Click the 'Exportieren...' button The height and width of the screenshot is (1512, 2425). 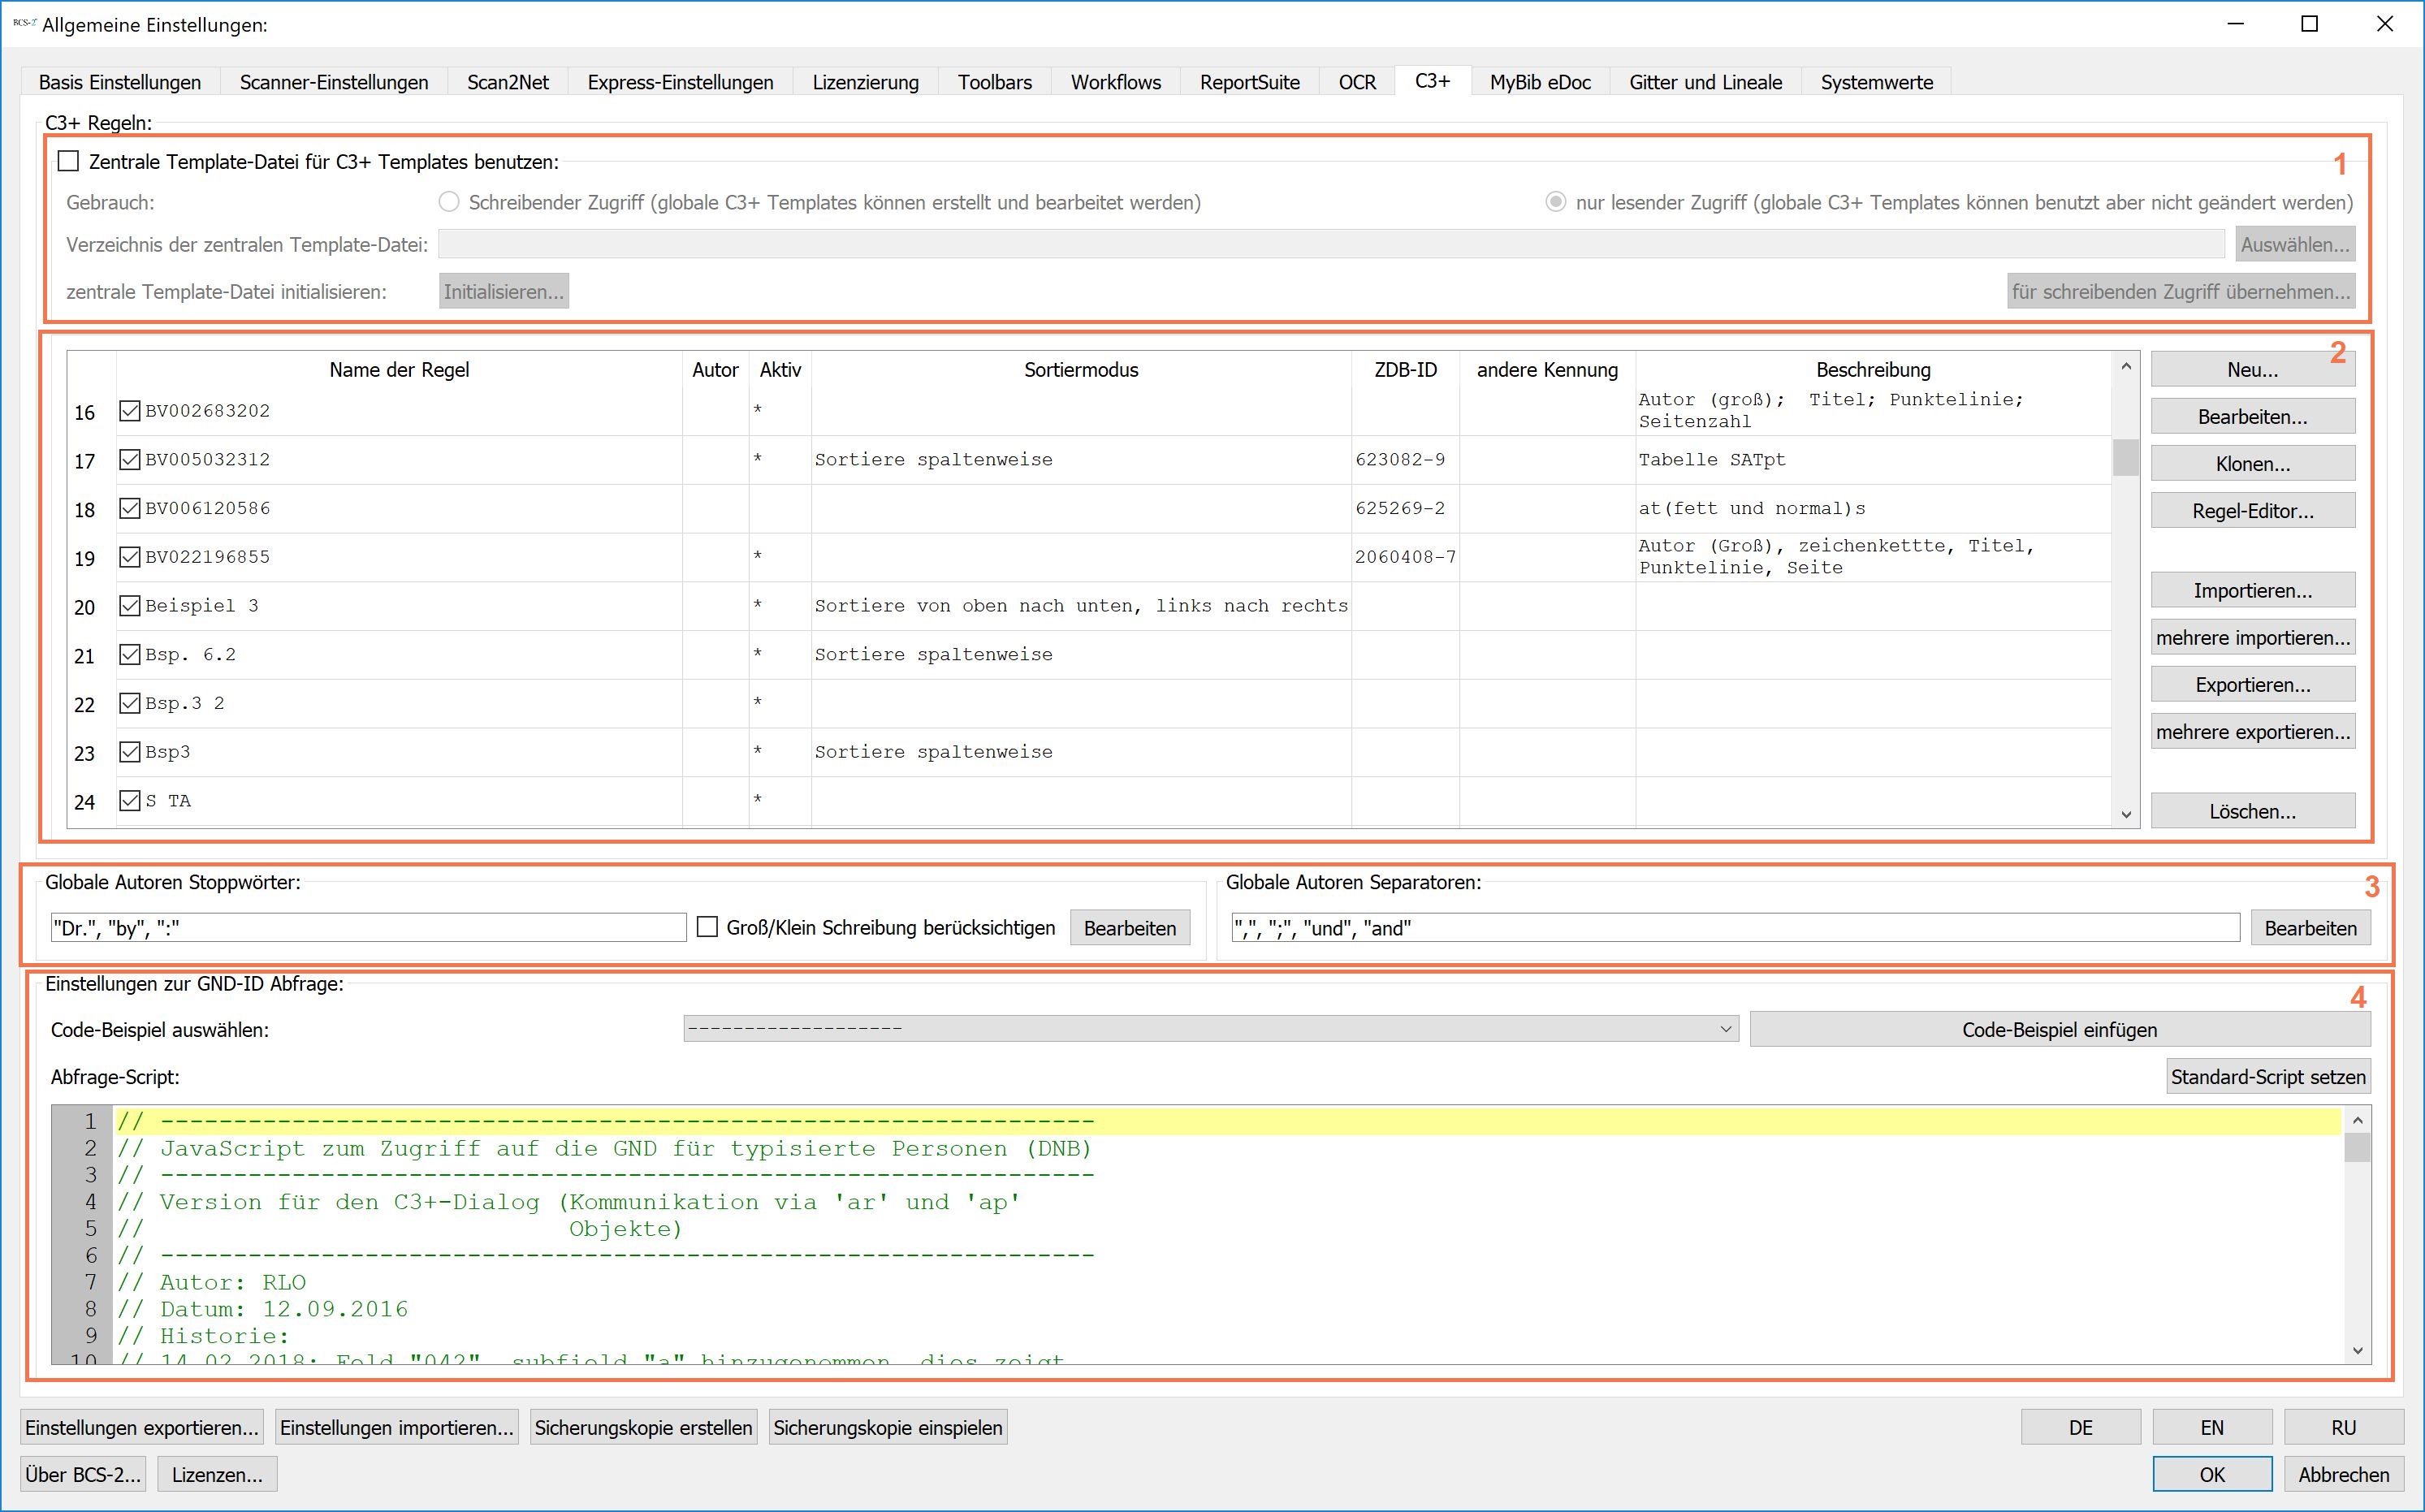pos(2252,684)
